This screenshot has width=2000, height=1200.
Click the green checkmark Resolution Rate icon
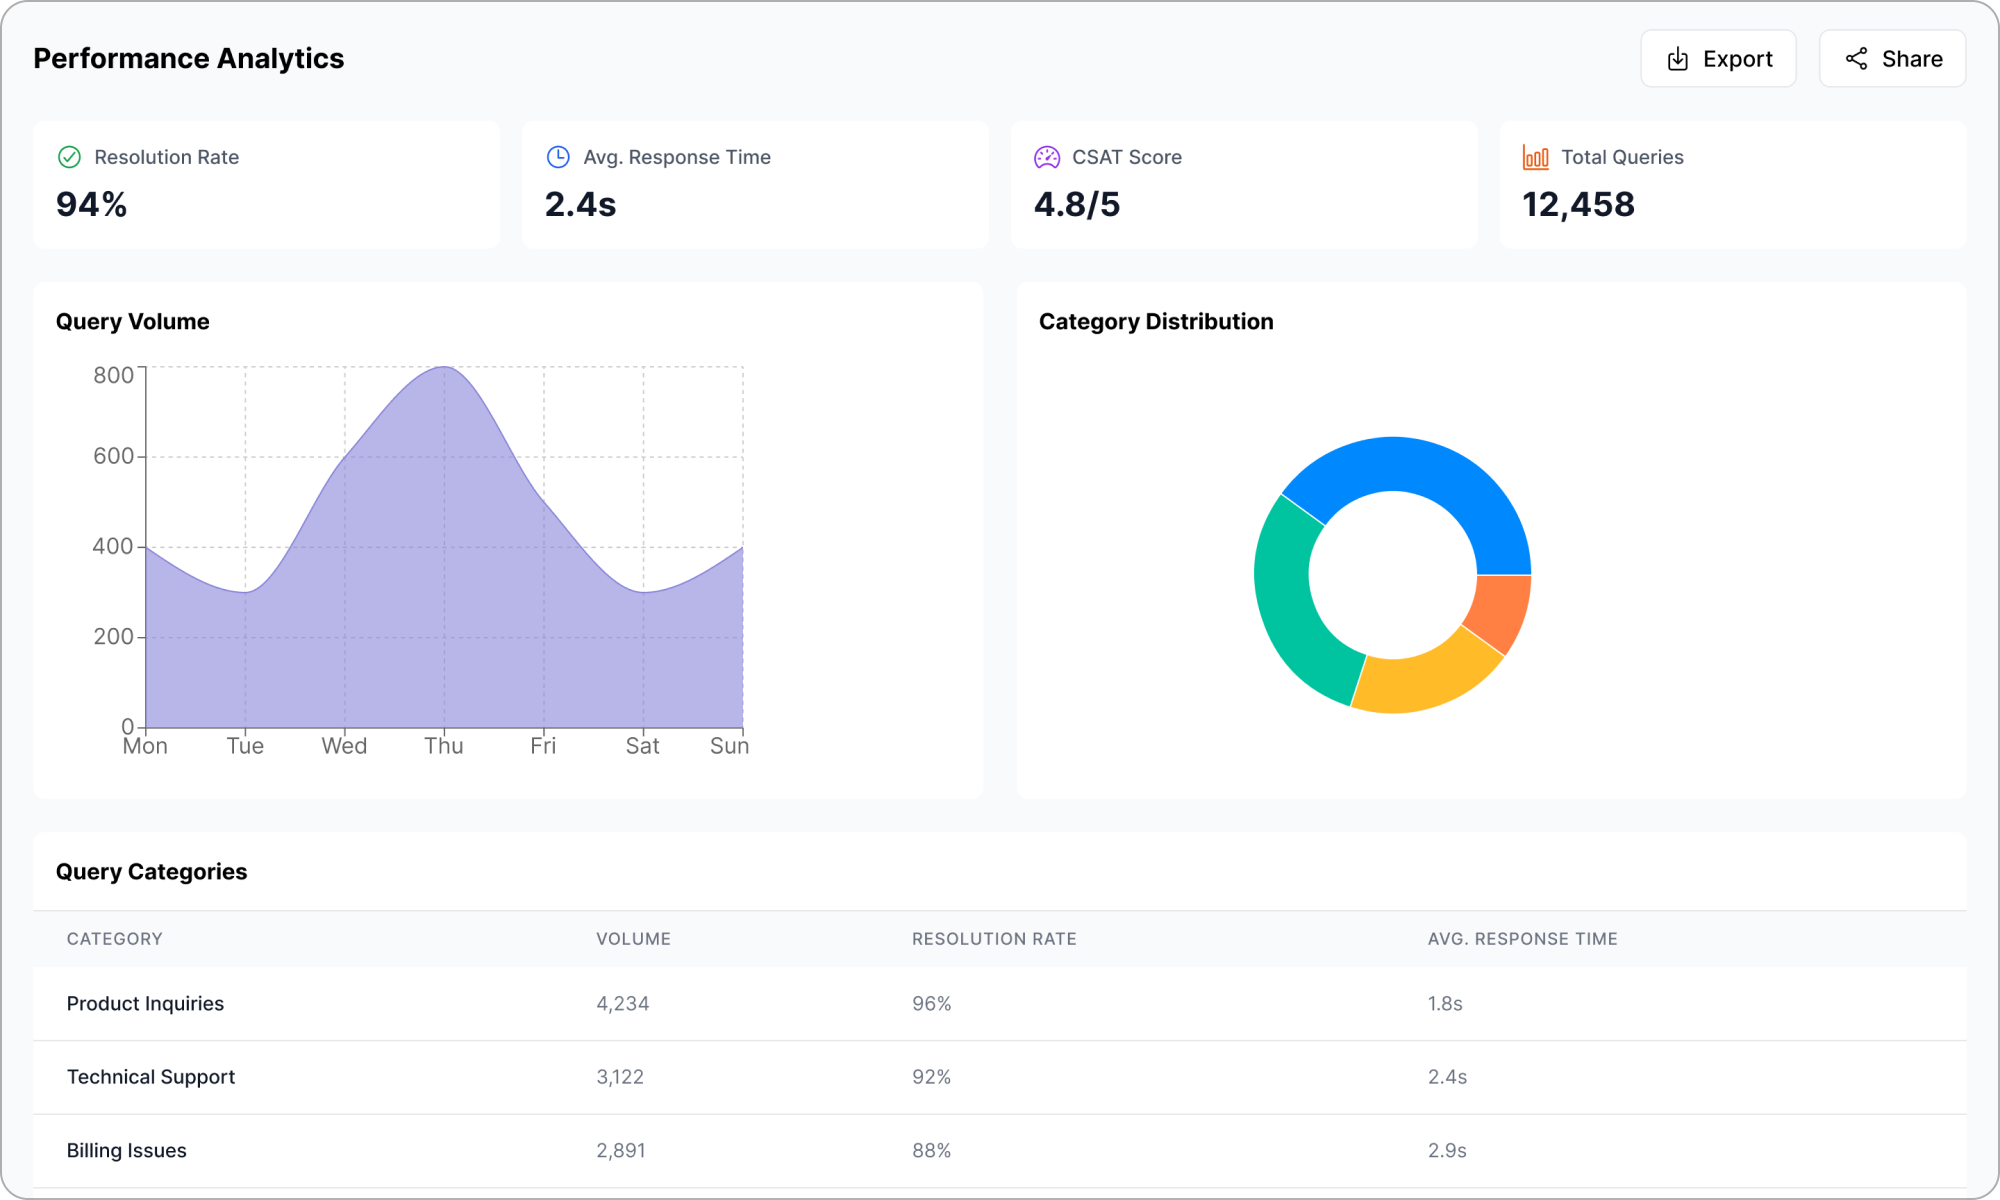(69, 157)
